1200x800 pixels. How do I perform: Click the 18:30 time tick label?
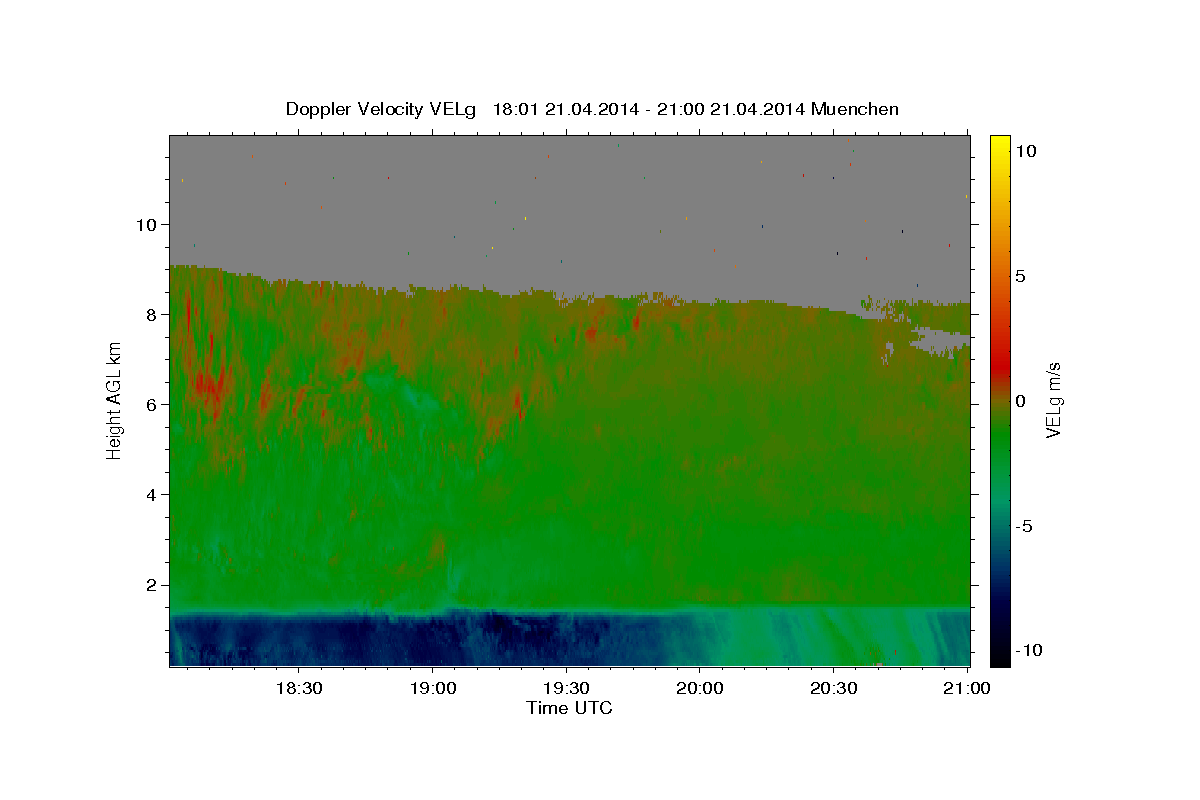coord(298,688)
